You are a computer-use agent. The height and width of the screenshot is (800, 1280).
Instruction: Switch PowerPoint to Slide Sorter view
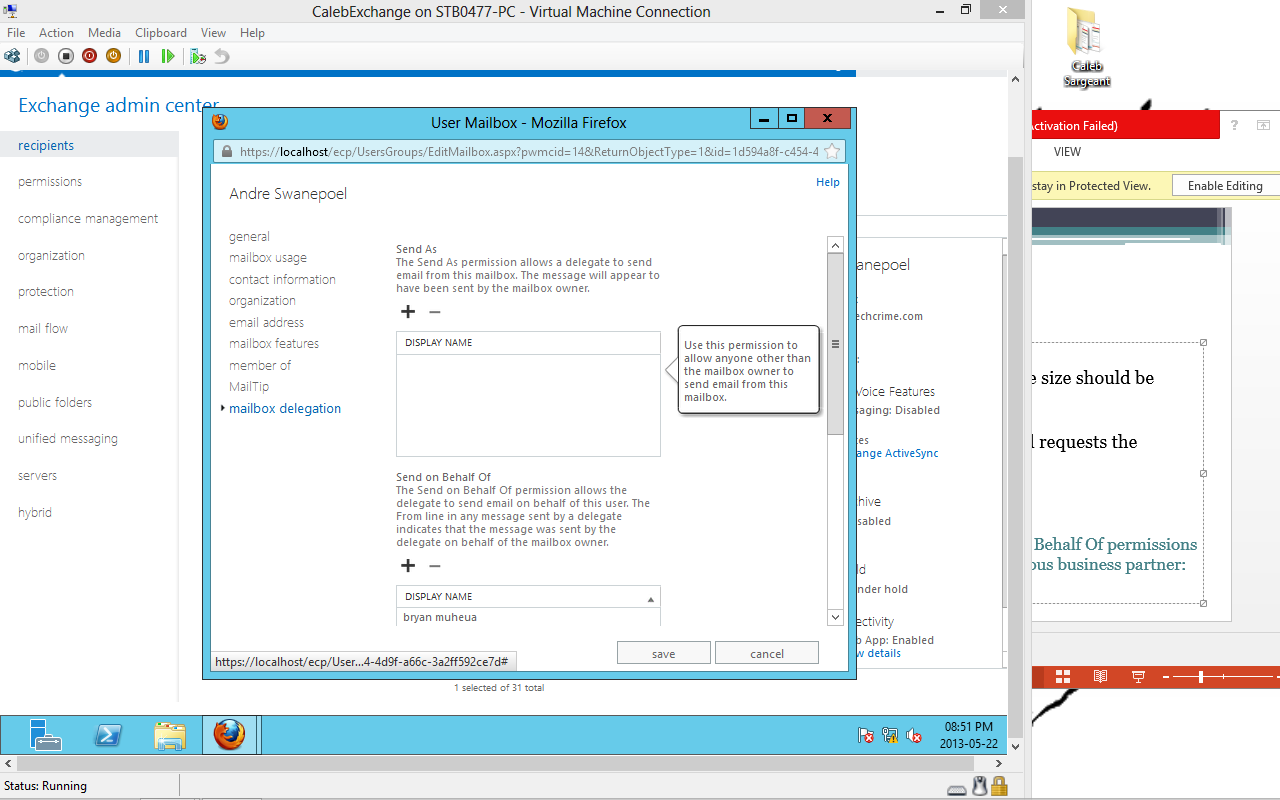coord(1062,677)
